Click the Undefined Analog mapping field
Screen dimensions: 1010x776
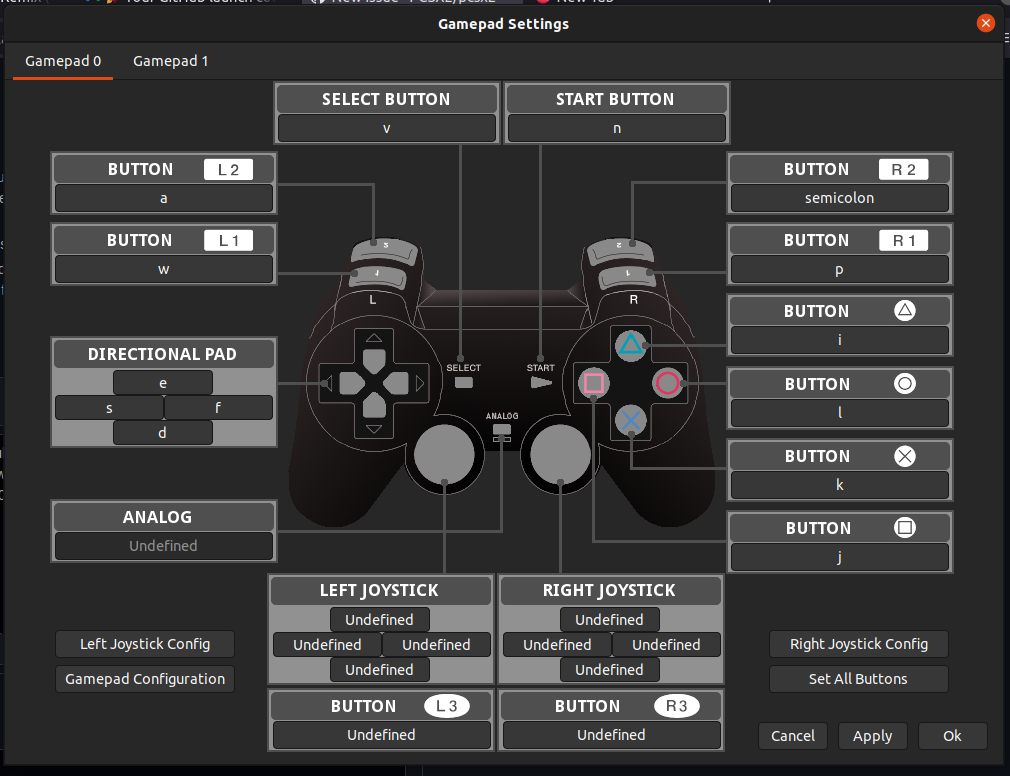[x=163, y=546]
